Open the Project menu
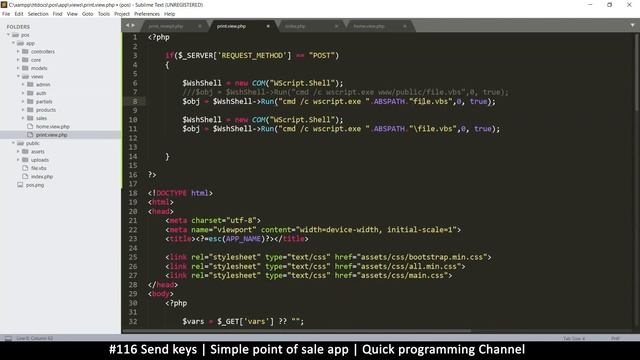Image resolution: width=640 pixels, height=360 pixels. point(122,14)
